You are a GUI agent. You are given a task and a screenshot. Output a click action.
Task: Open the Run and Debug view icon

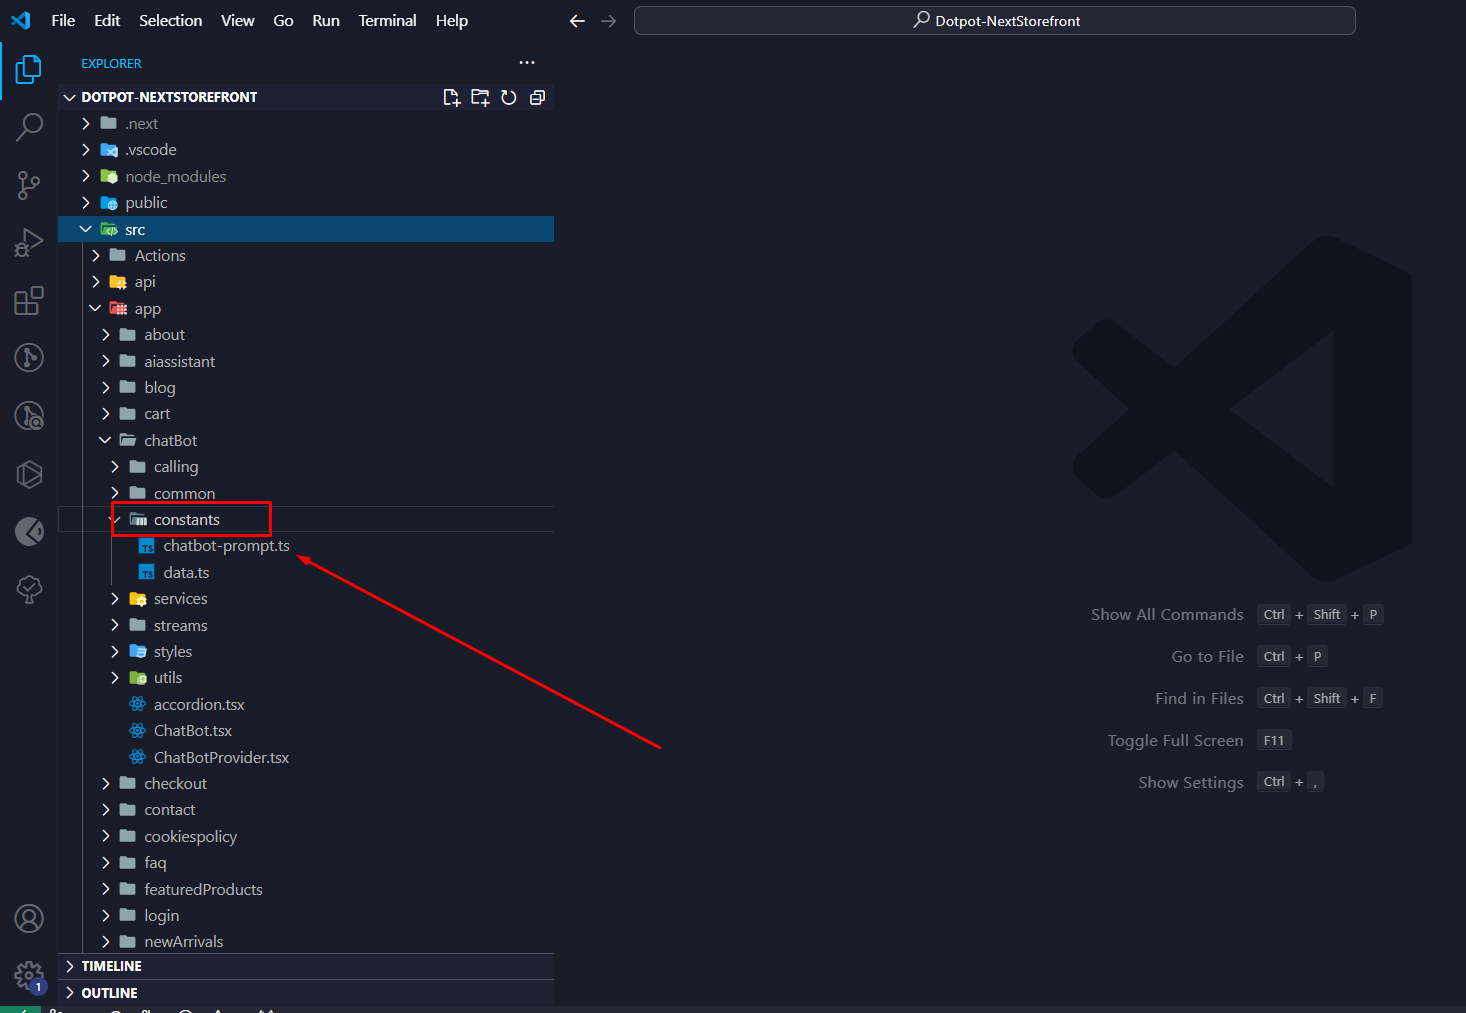coord(29,243)
